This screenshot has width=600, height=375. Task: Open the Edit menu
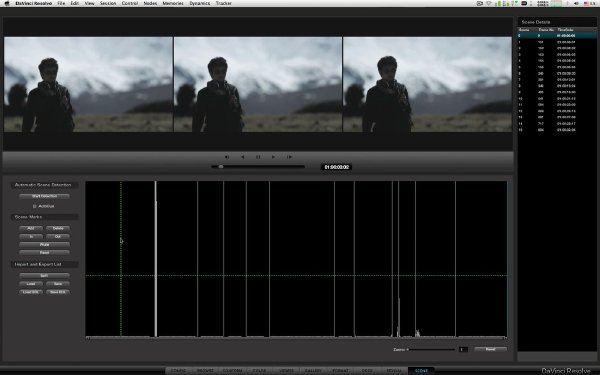pos(75,3)
